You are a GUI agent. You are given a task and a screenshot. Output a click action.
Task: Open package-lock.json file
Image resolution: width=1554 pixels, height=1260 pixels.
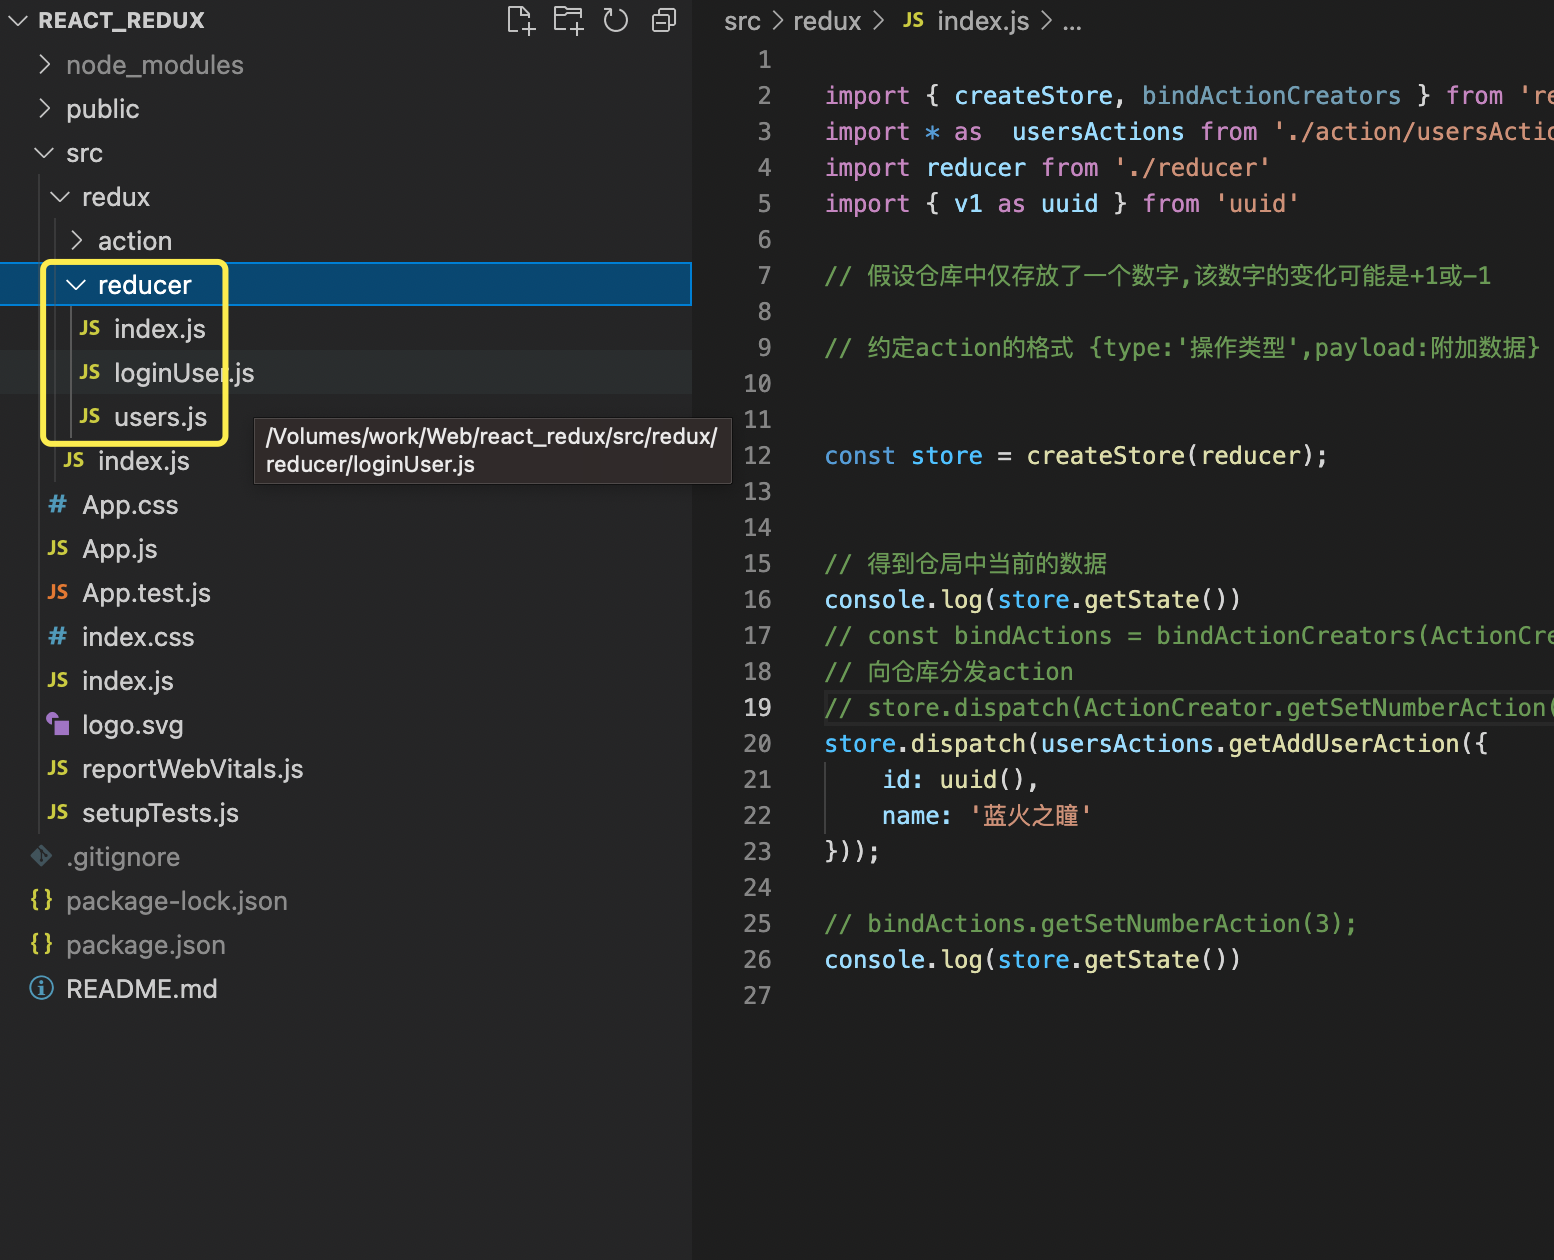(x=346, y=901)
